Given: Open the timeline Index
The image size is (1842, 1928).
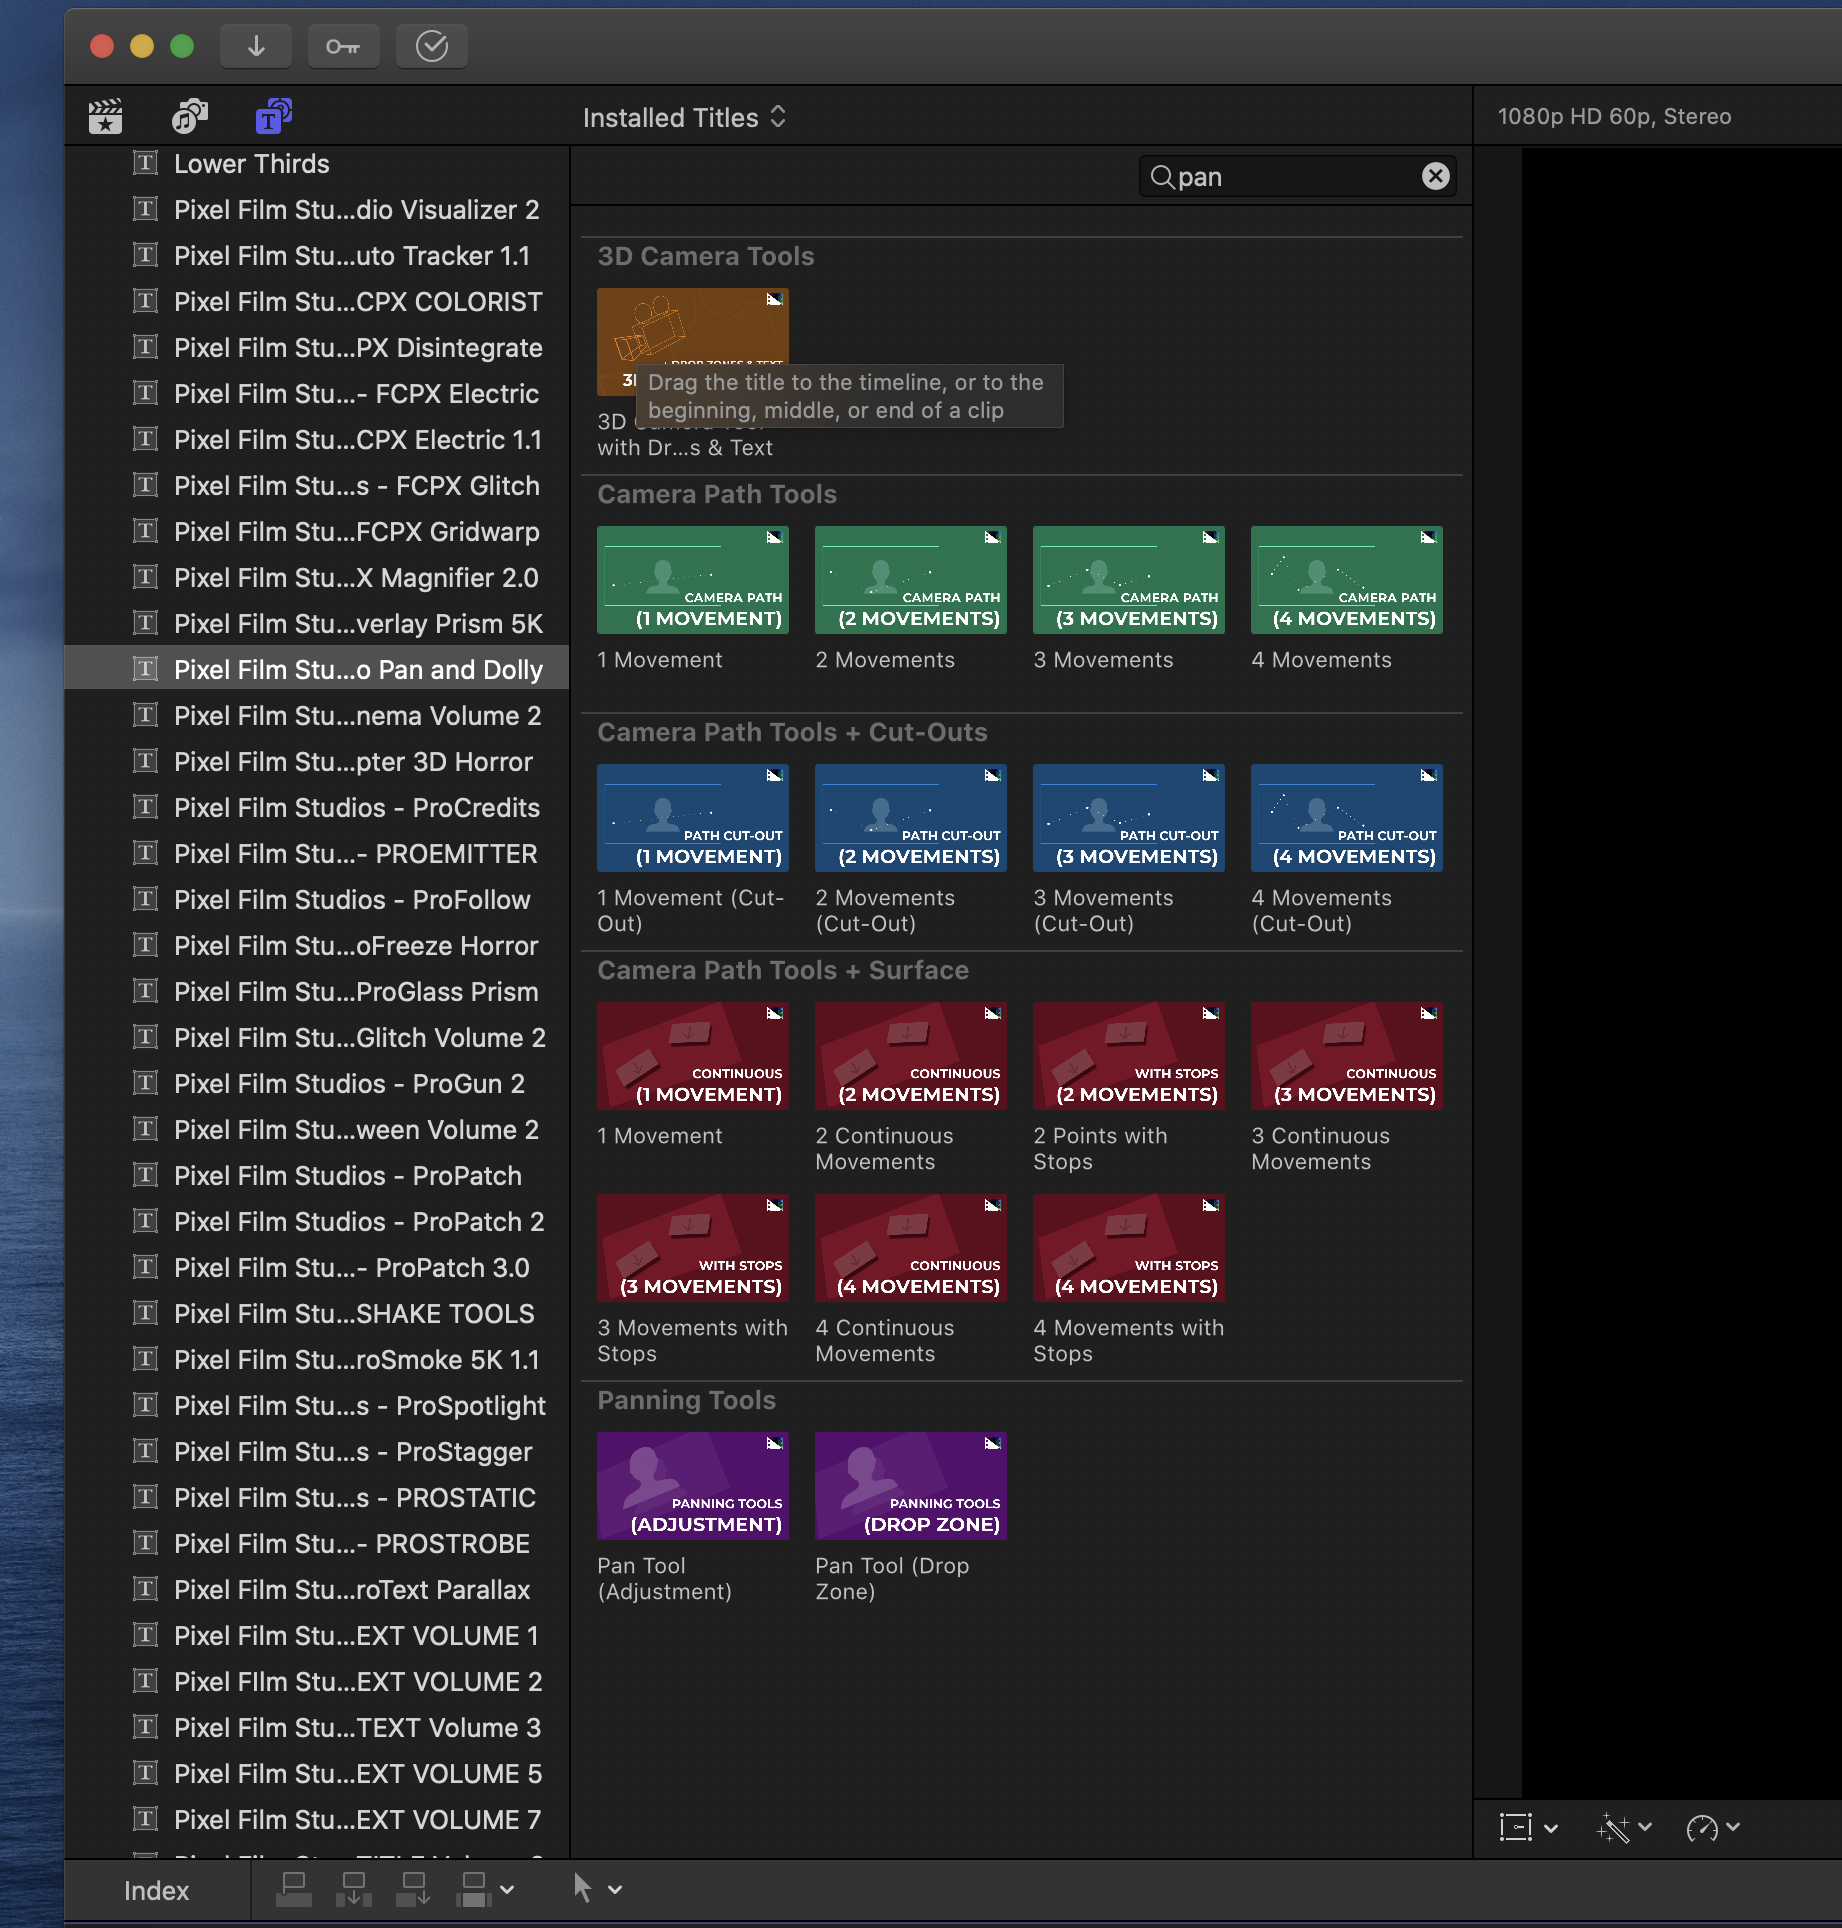Looking at the screenshot, I should click(x=157, y=1890).
